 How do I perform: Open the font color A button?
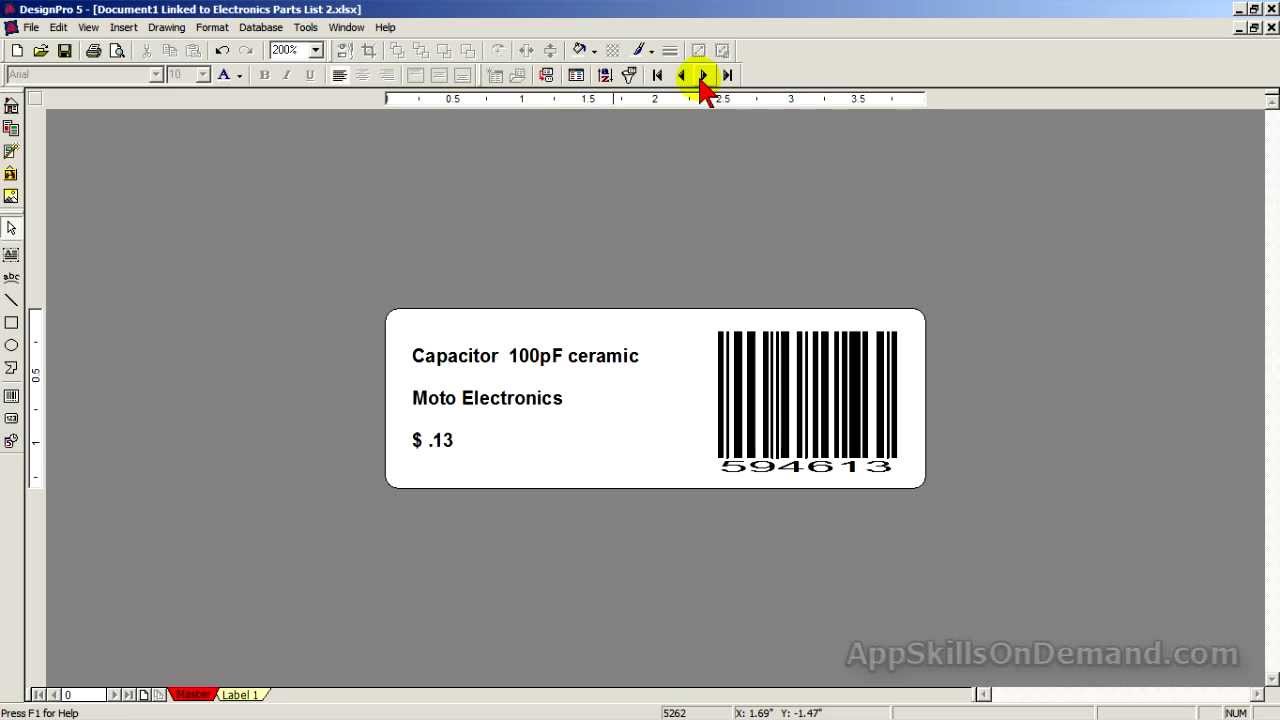click(224, 75)
